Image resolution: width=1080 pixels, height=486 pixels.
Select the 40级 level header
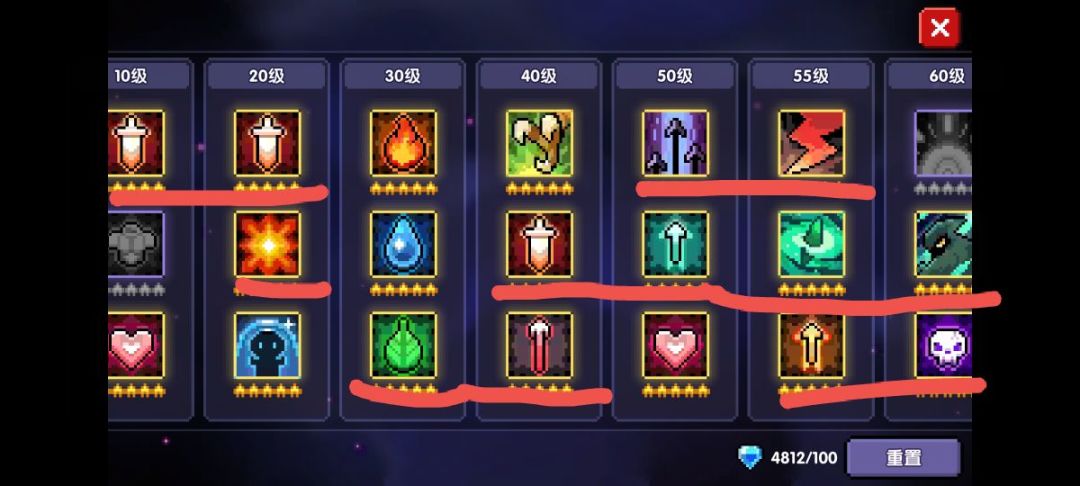539,76
